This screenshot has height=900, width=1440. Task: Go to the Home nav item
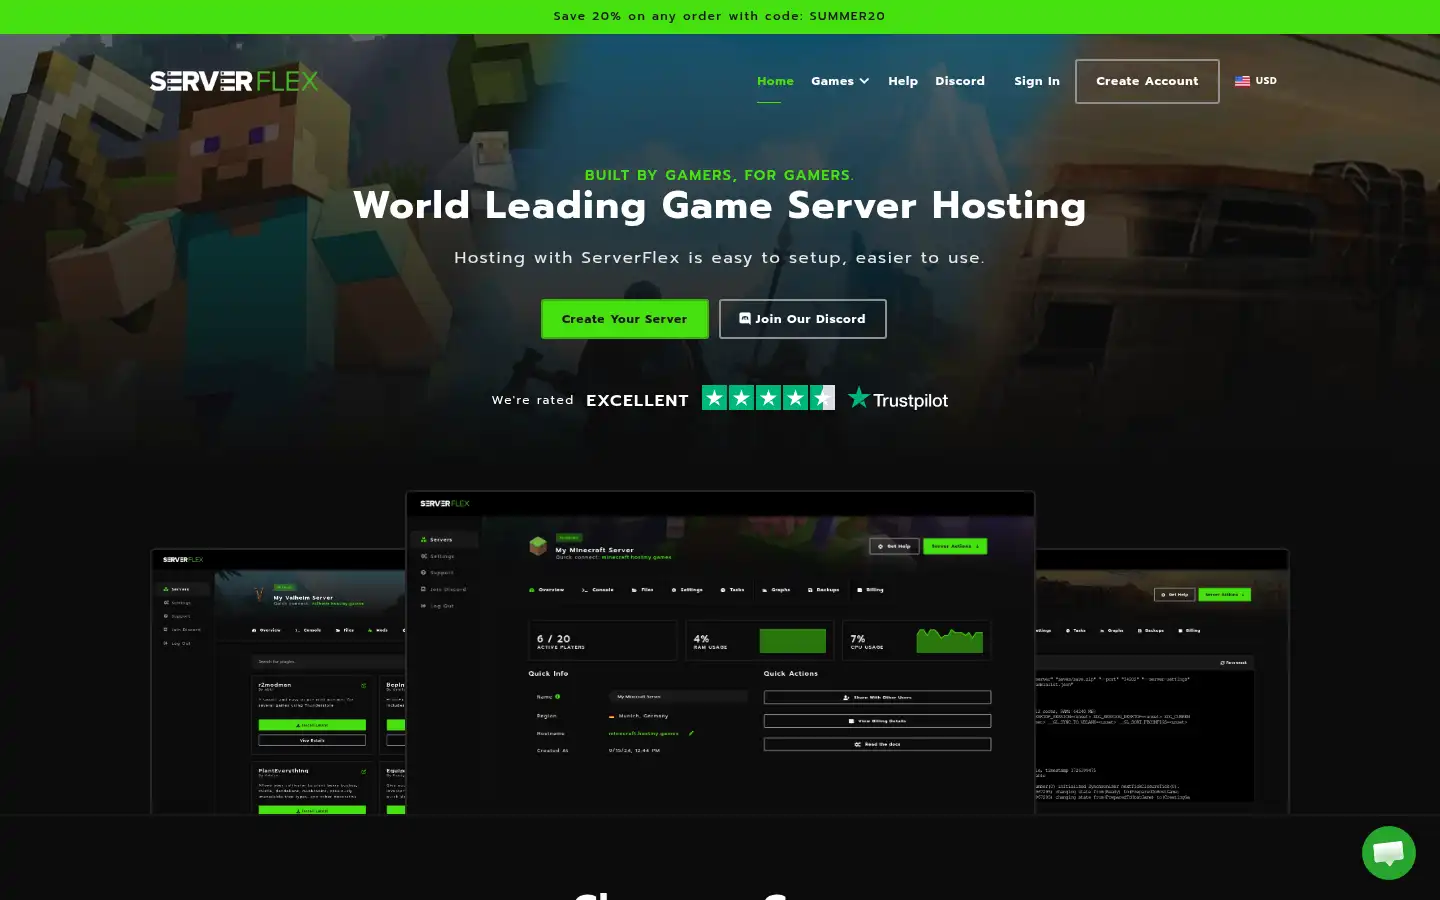tap(775, 81)
